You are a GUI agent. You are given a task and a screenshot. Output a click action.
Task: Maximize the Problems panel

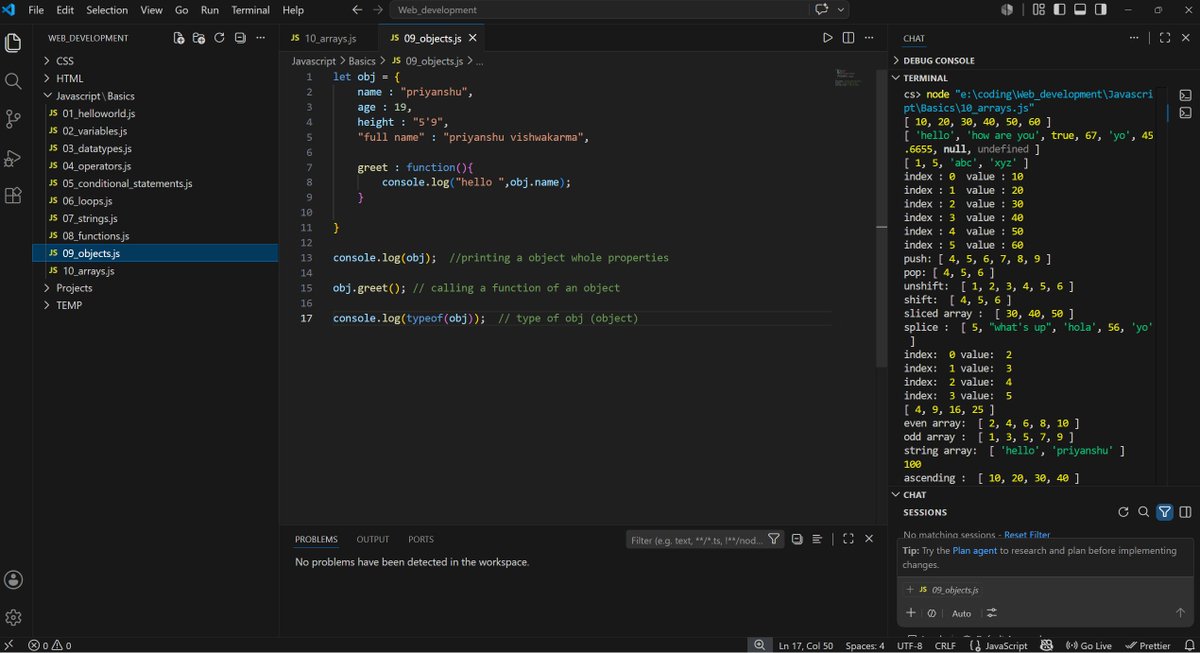tap(848, 539)
